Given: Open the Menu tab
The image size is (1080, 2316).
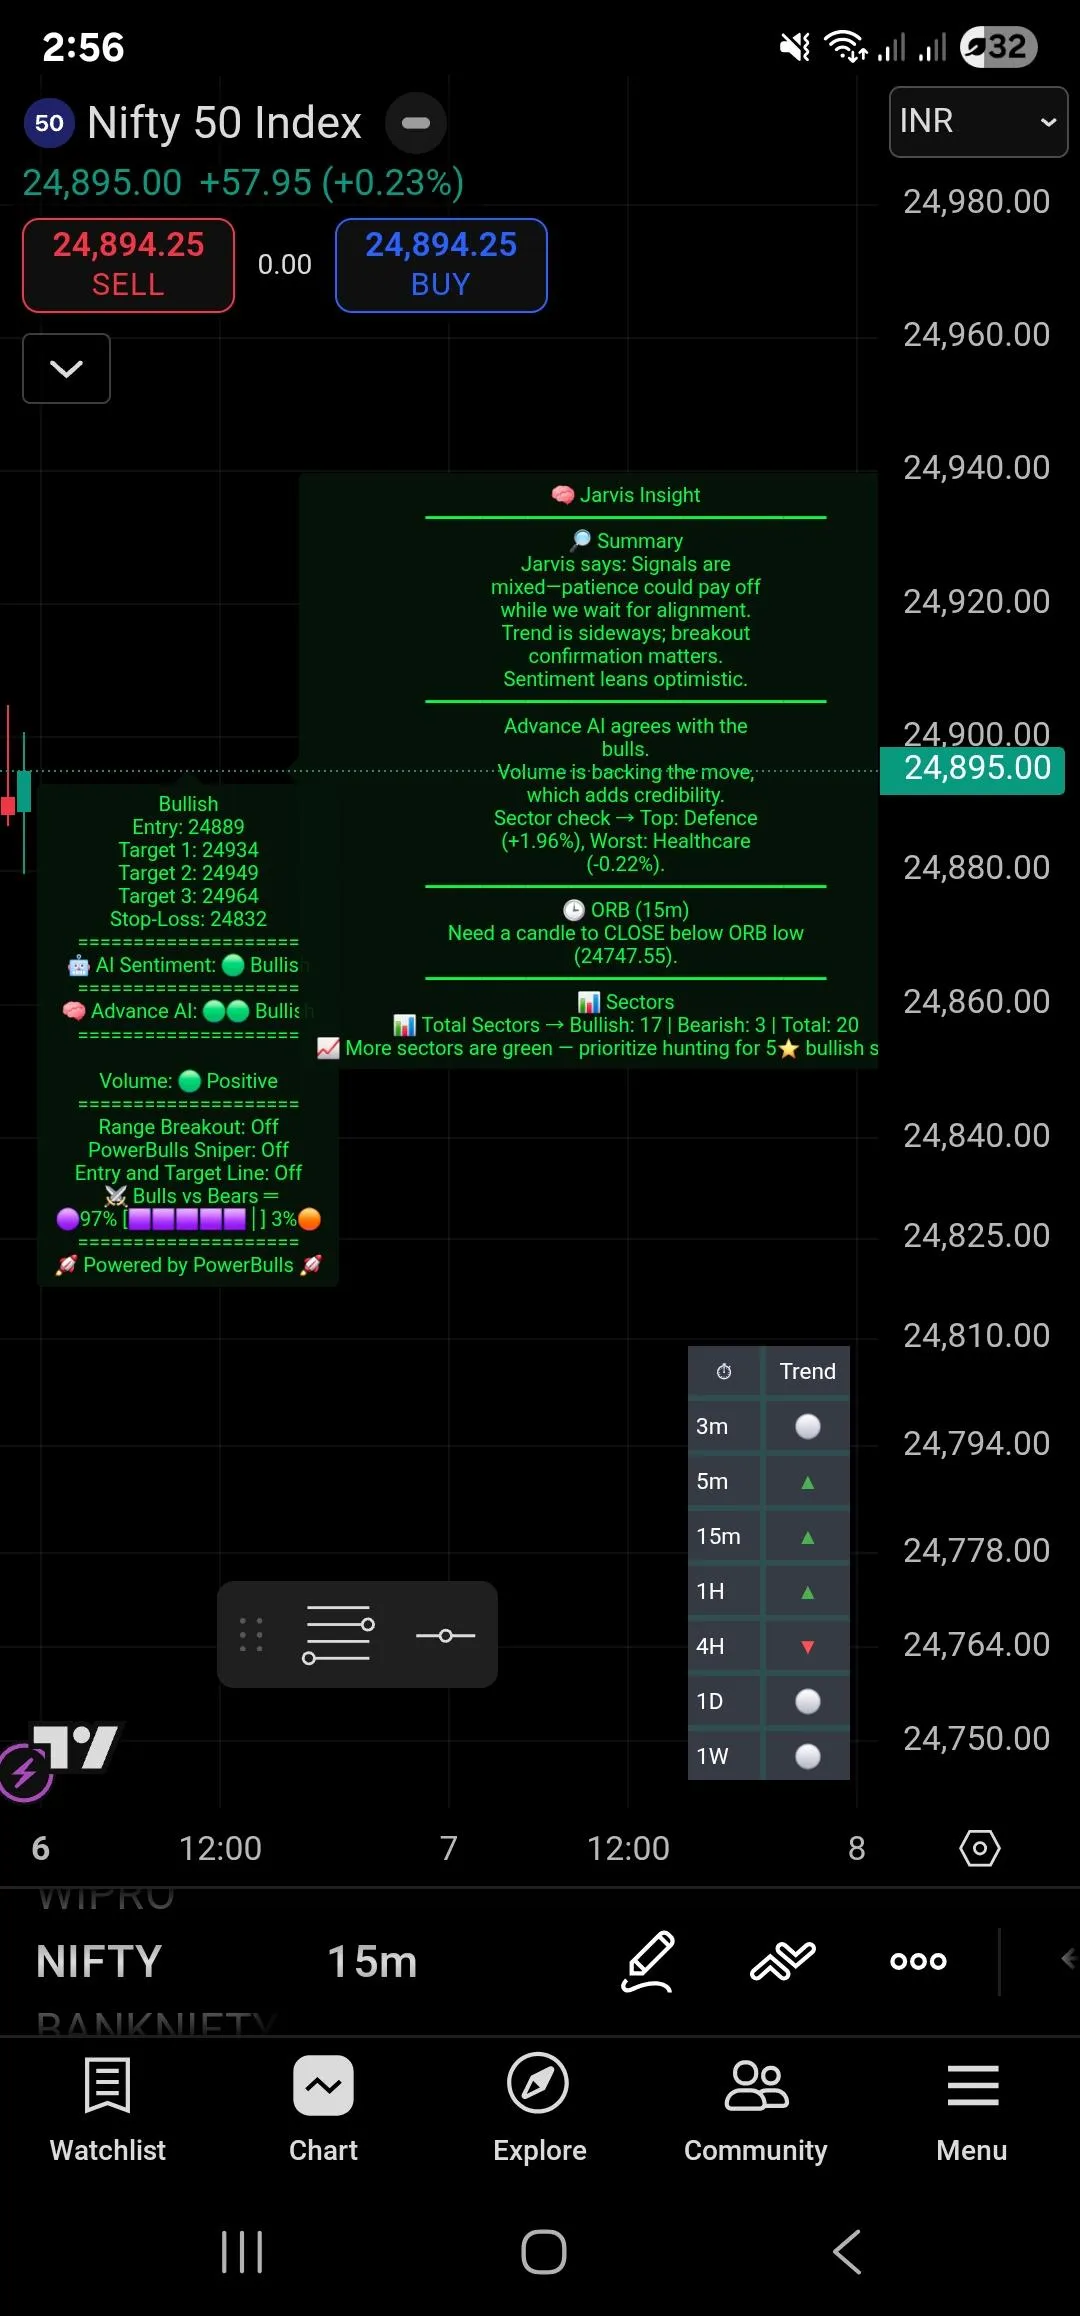Looking at the screenshot, I should point(972,2110).
